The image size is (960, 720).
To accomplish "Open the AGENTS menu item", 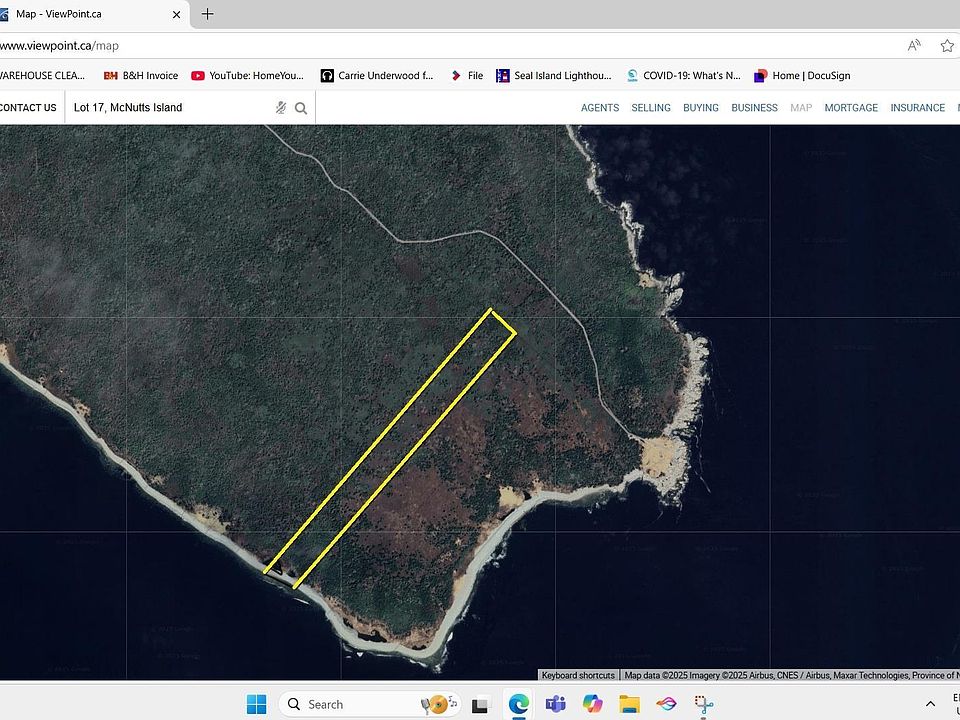I will 600,108.
